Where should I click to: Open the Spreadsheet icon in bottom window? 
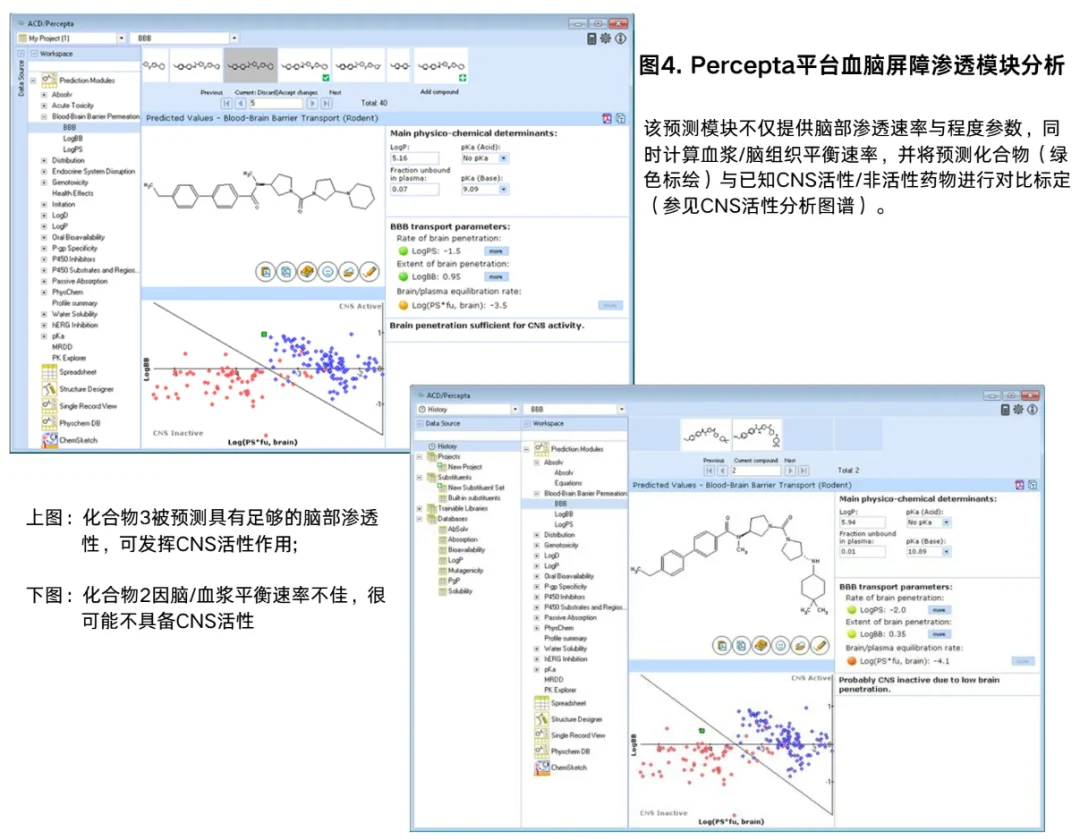[x=541, y=703]
